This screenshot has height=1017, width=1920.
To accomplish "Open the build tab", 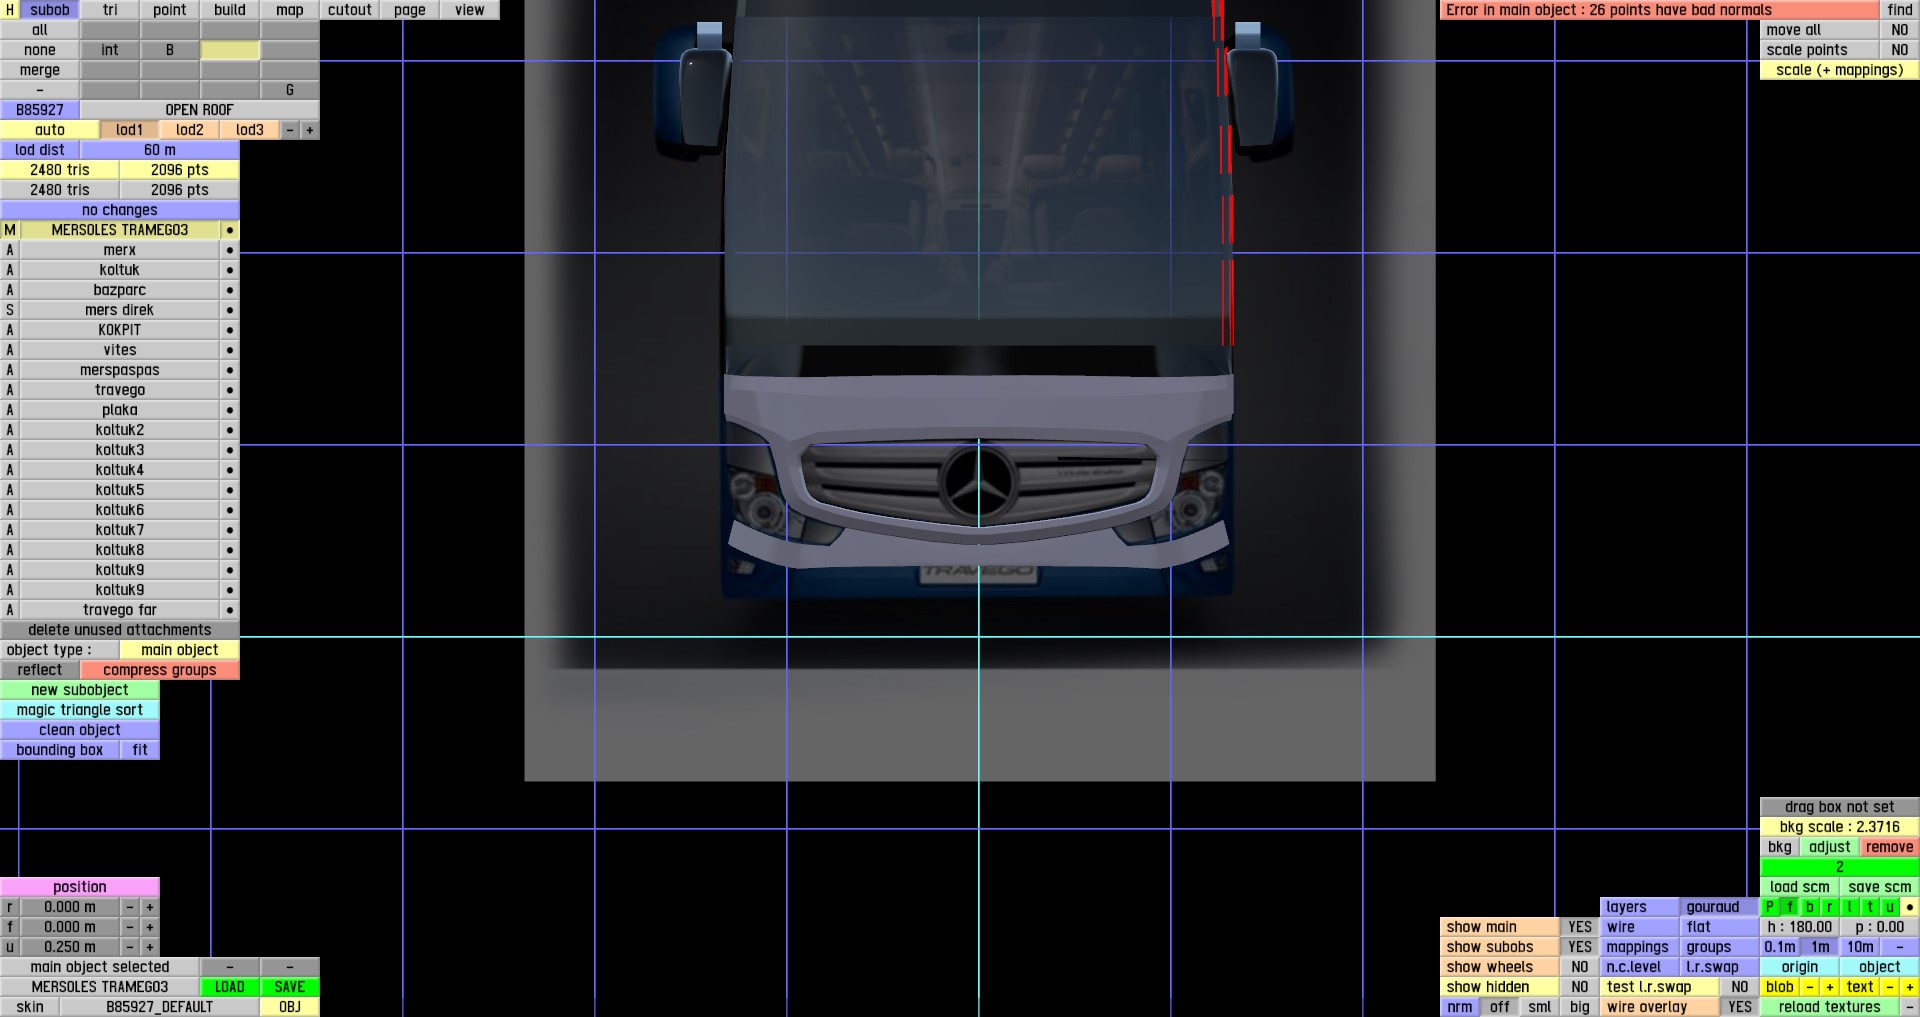I will pos(230,10).
